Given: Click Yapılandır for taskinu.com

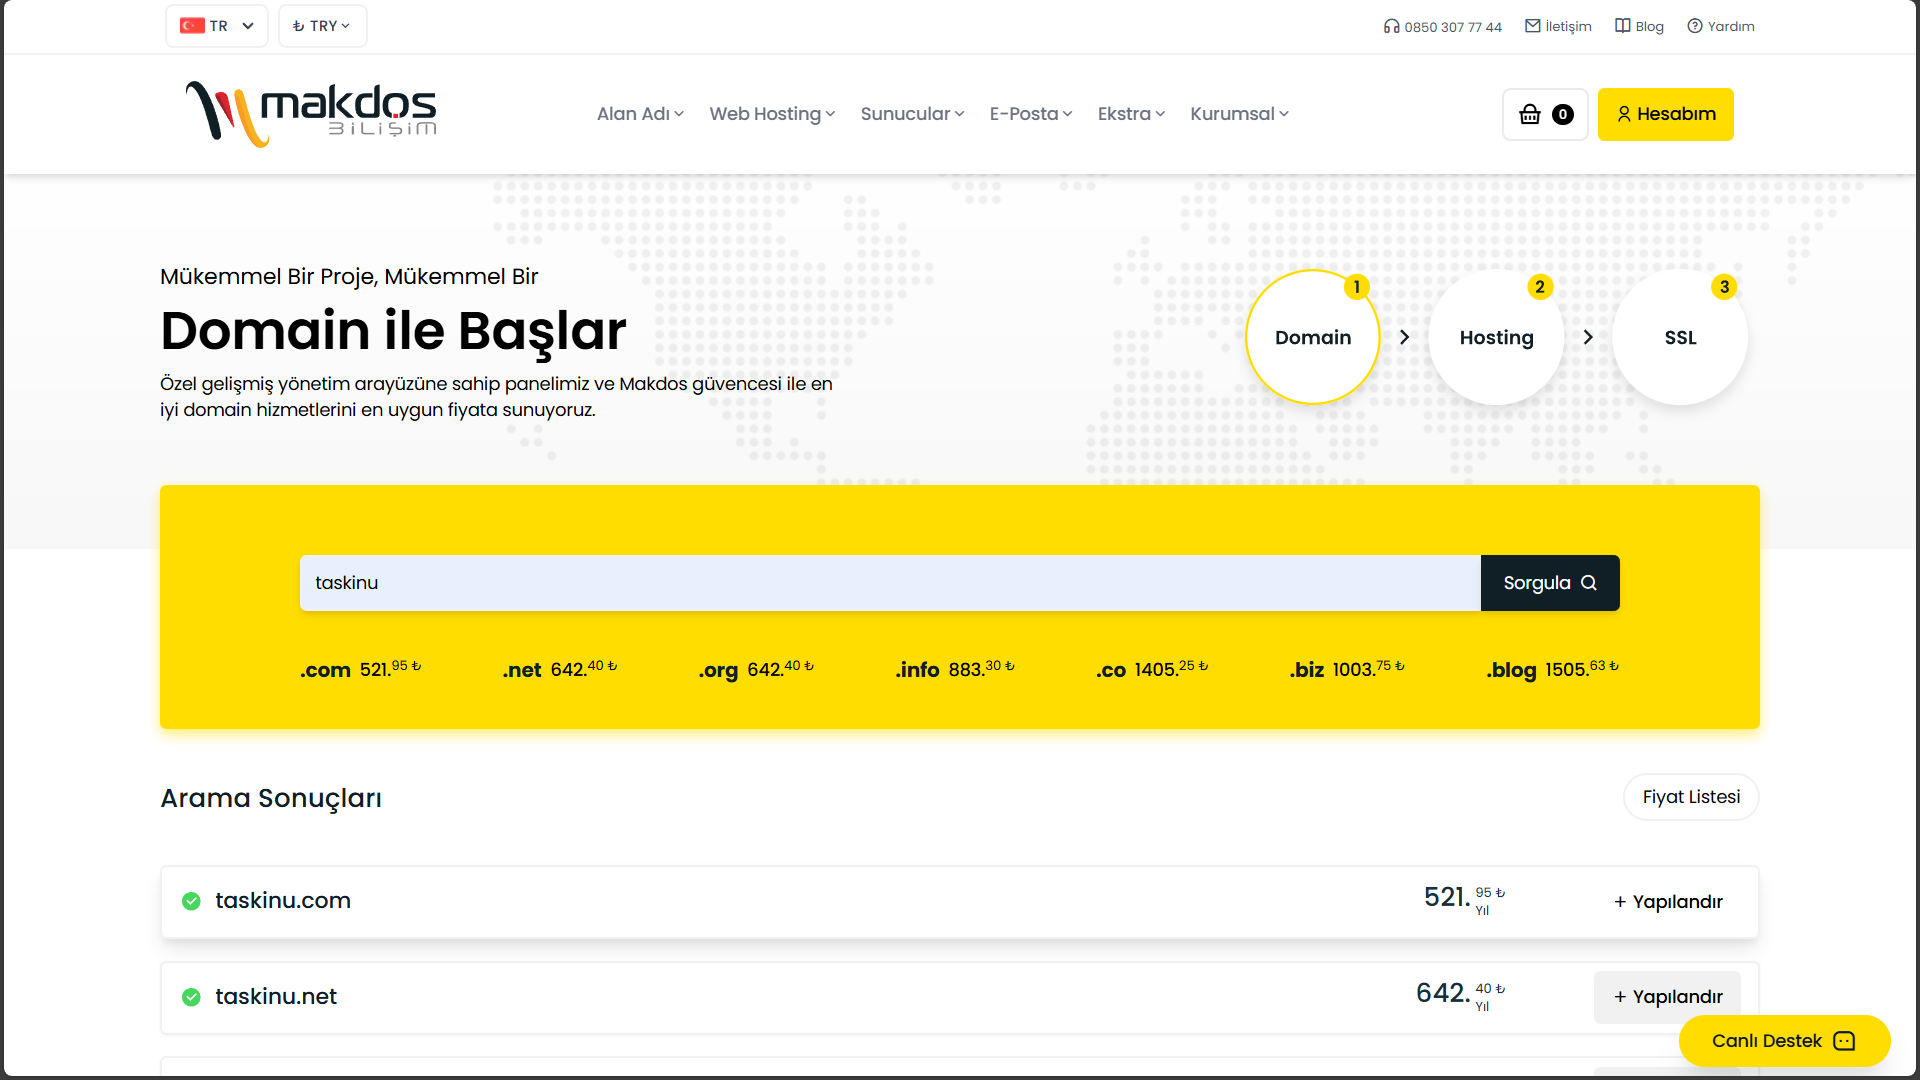Looking at the screenshot, I should [x=1667, y=902].
